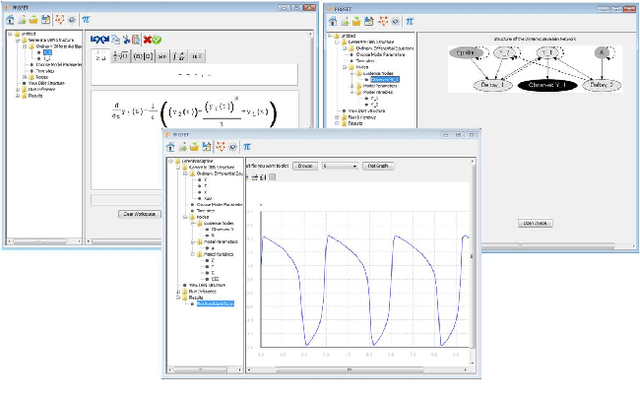
Task: Click the paste clipboard icon in the equation editor
Action: (136, 40)
